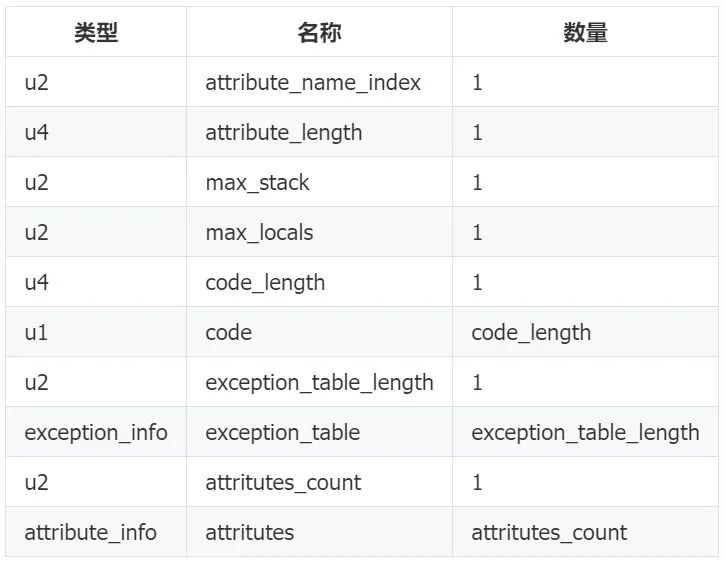Click the code name cell
Screen dimensions: 725x562
coord(229,332)
